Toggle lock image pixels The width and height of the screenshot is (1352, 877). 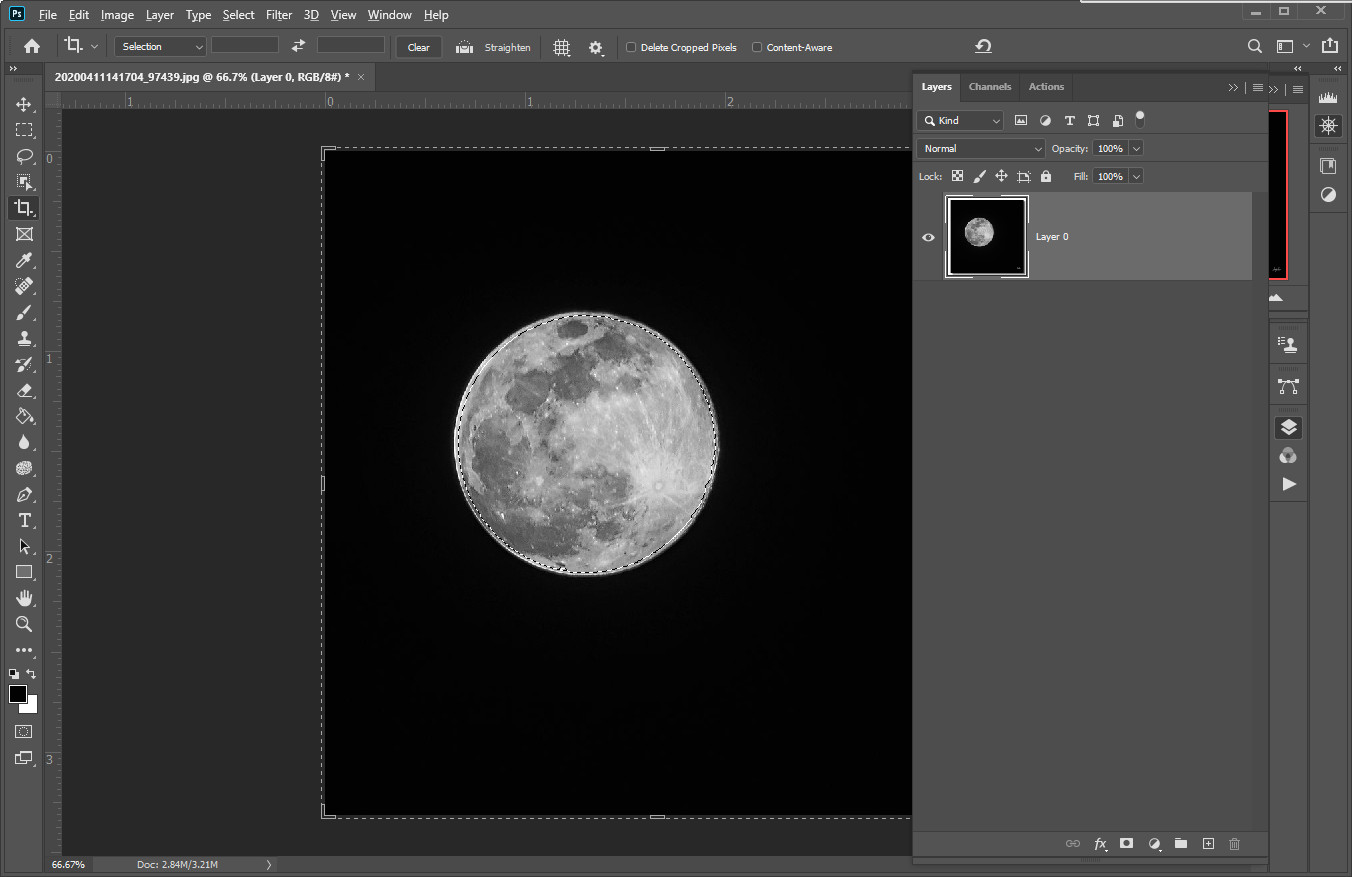(x=979, y=176)
